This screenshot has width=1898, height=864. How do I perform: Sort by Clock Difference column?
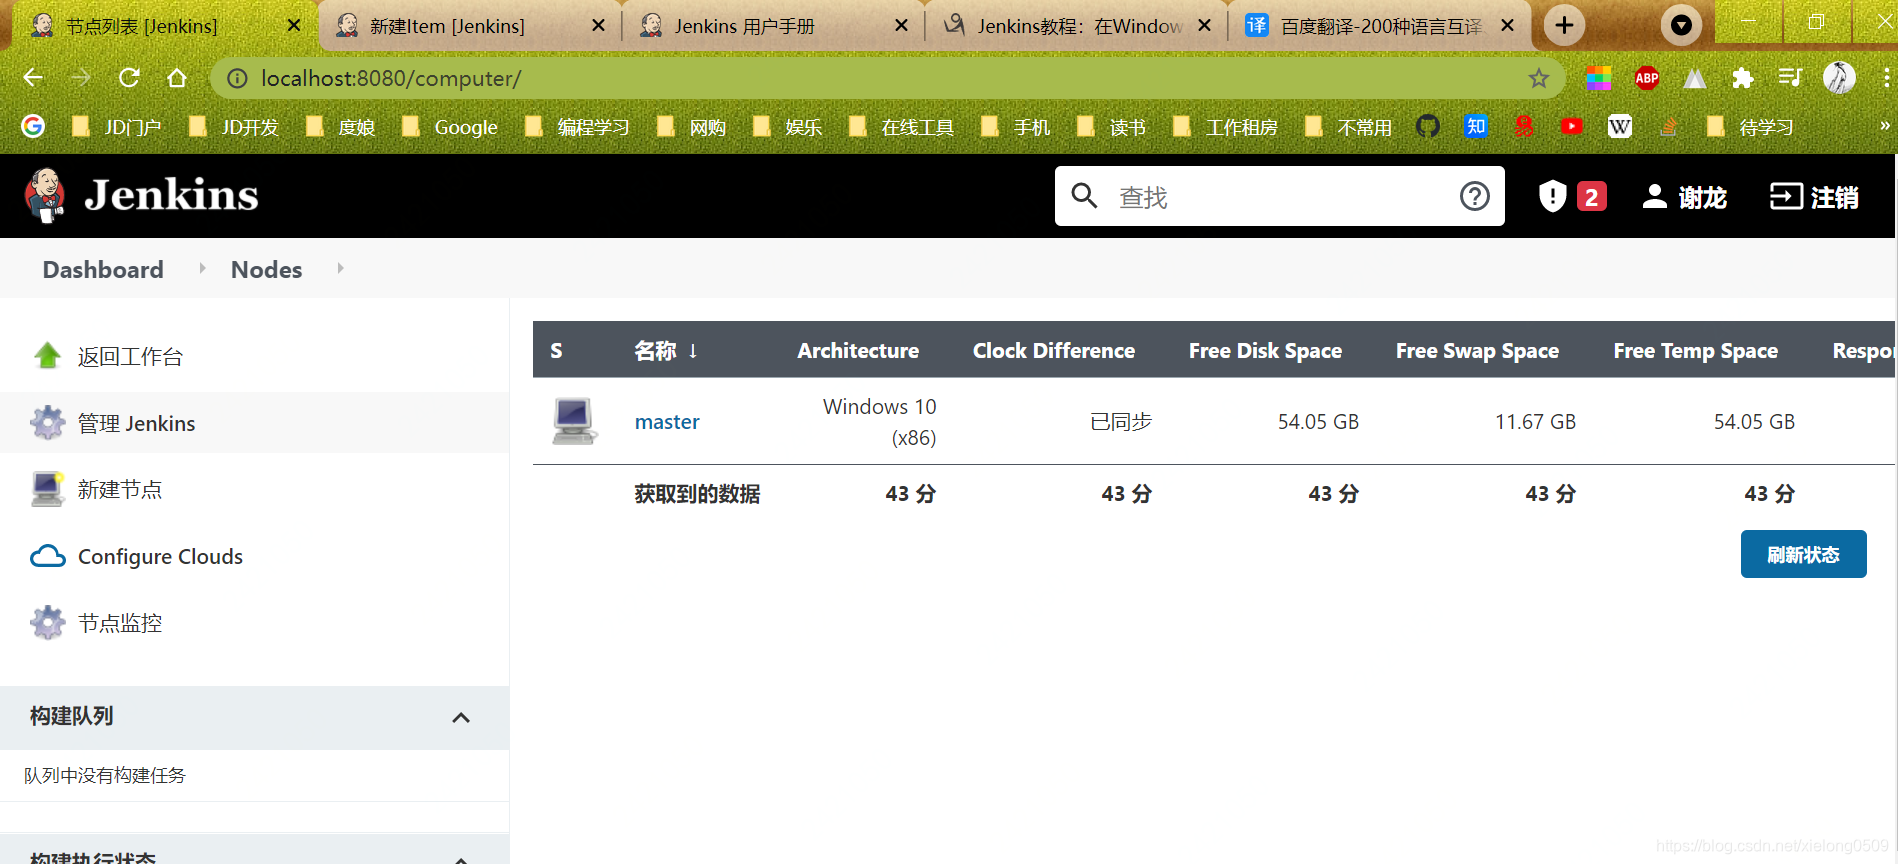click(1054, 350)
